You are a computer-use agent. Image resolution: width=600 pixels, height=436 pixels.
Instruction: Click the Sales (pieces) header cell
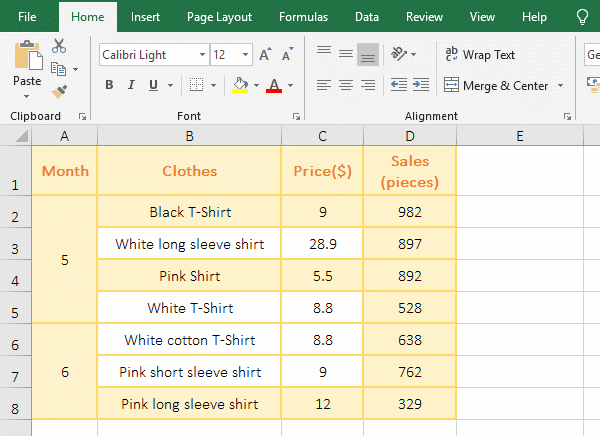tap(410, 171)
